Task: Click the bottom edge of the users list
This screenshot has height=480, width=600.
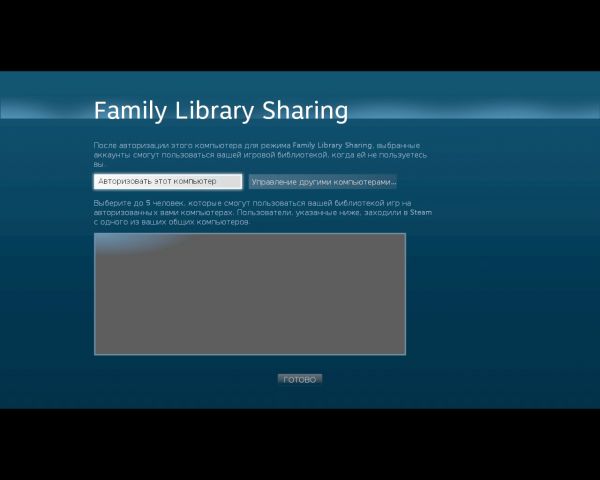Action: (250, 353)
